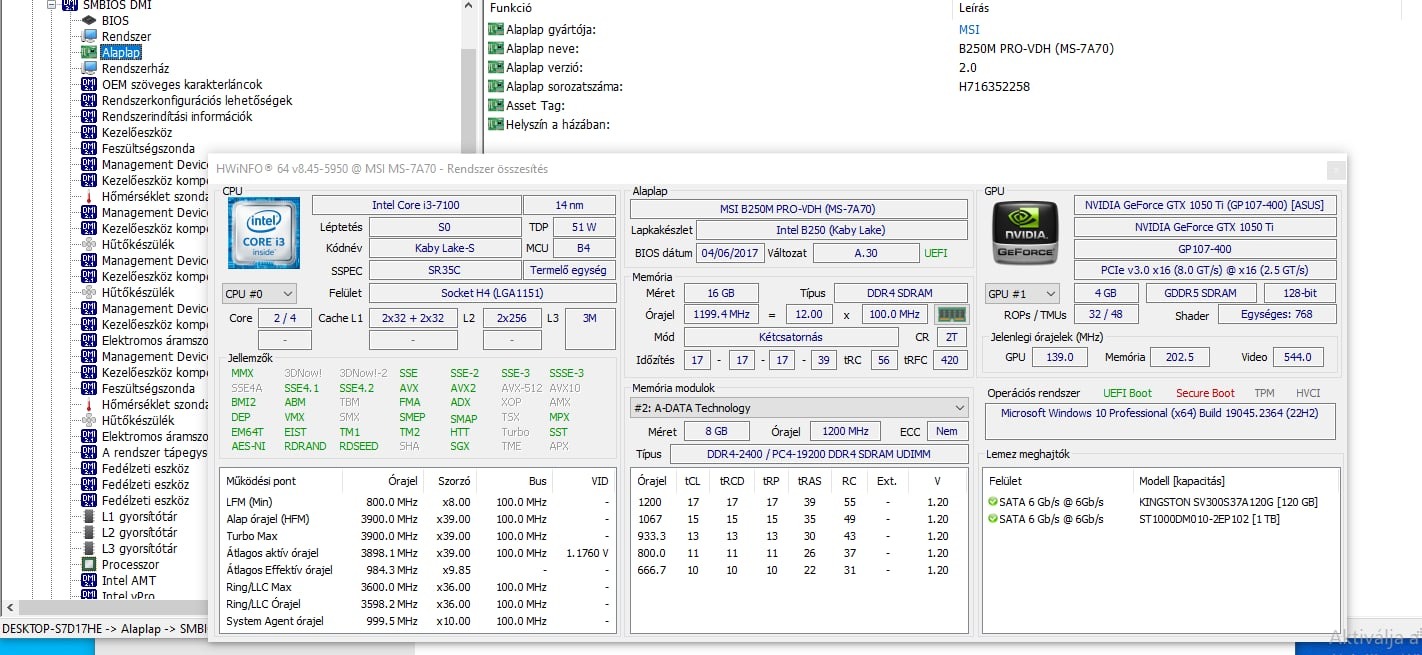1422x655 pixels.
Task: Click DMI icon of Rendszerkonfigurációs lehetőségek
Action: pyautogui.click(x=90, y=100)
